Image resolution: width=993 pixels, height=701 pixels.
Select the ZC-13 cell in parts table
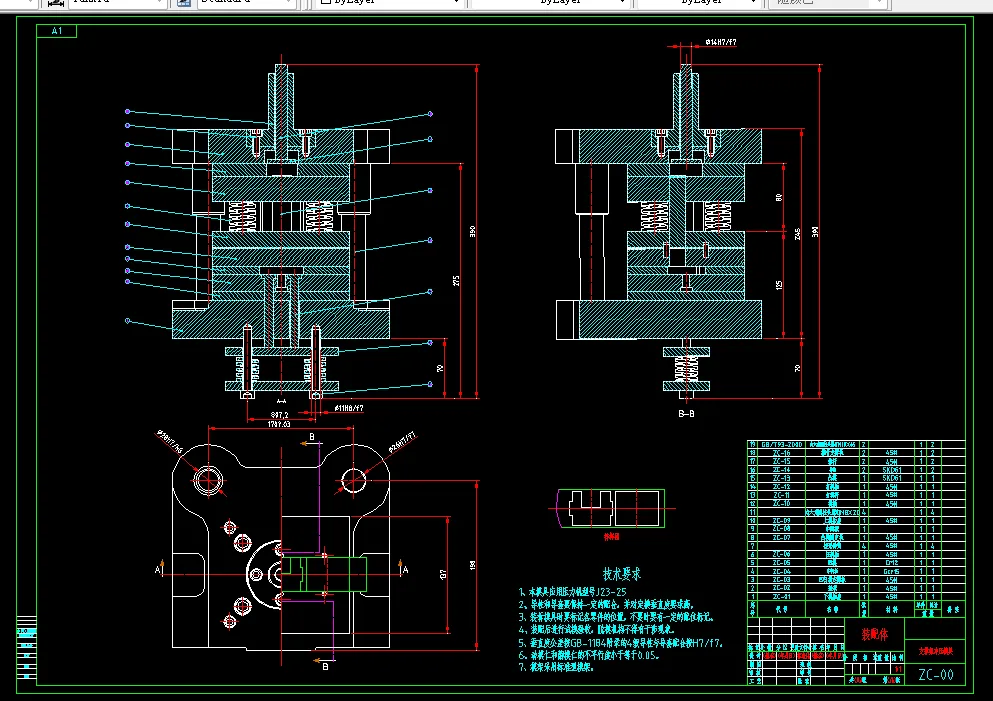781,478
